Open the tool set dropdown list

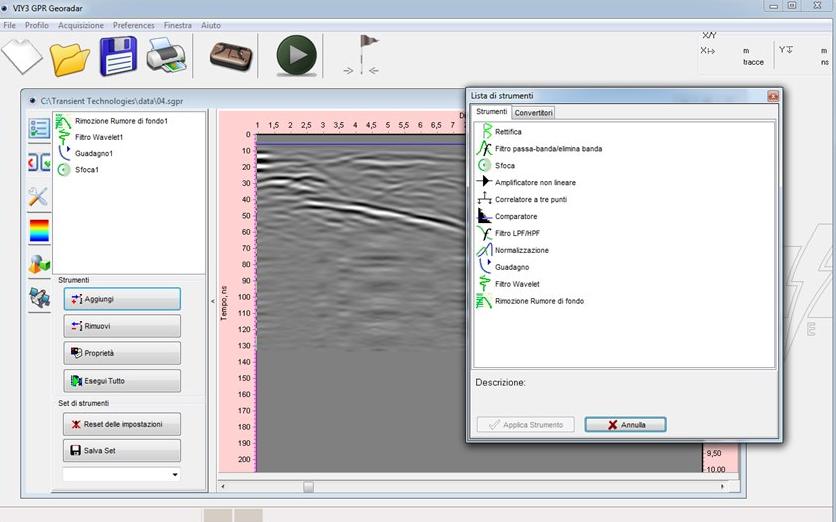175,475
